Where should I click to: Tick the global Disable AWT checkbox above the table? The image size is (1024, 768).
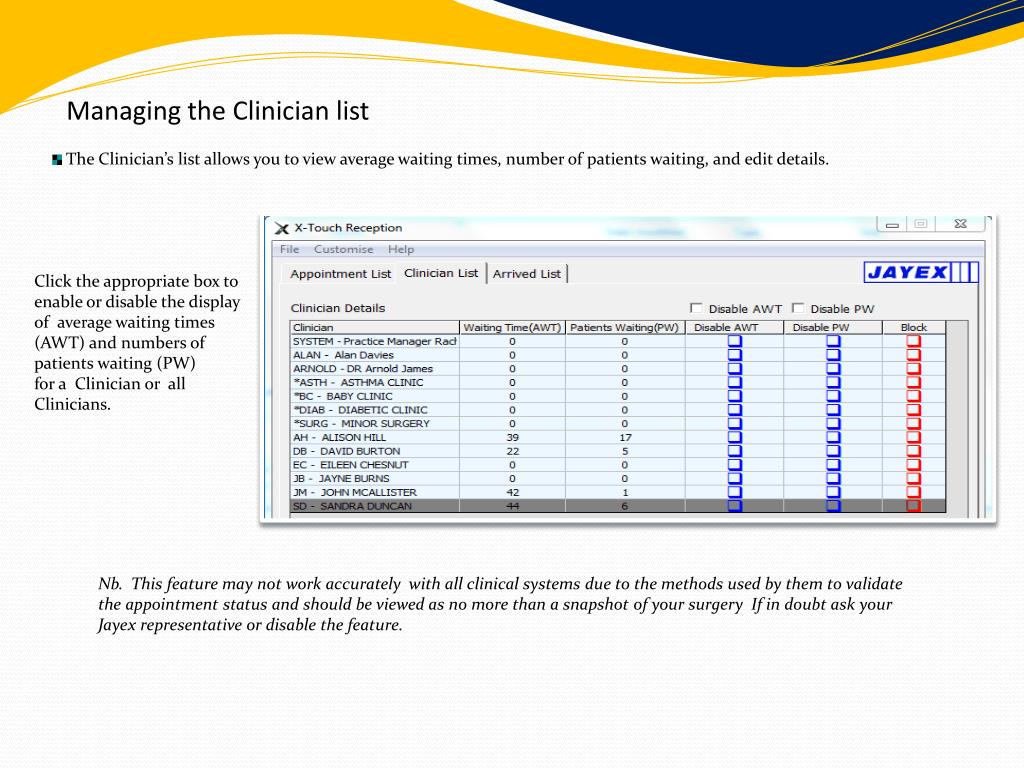pyautogui.click(x=696, y=308)
